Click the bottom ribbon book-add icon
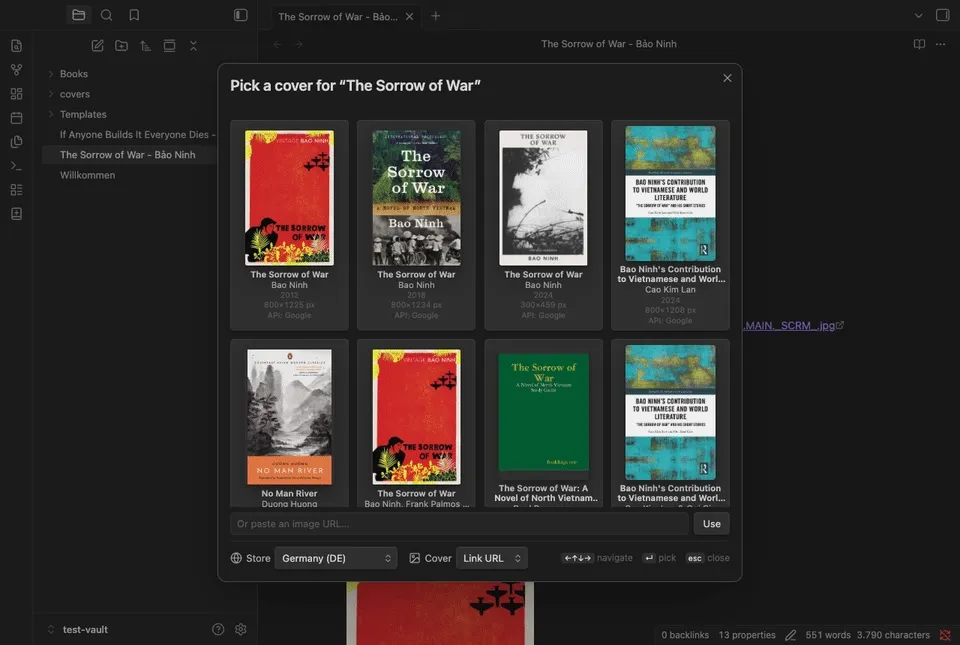 click(x=17, y=214)
